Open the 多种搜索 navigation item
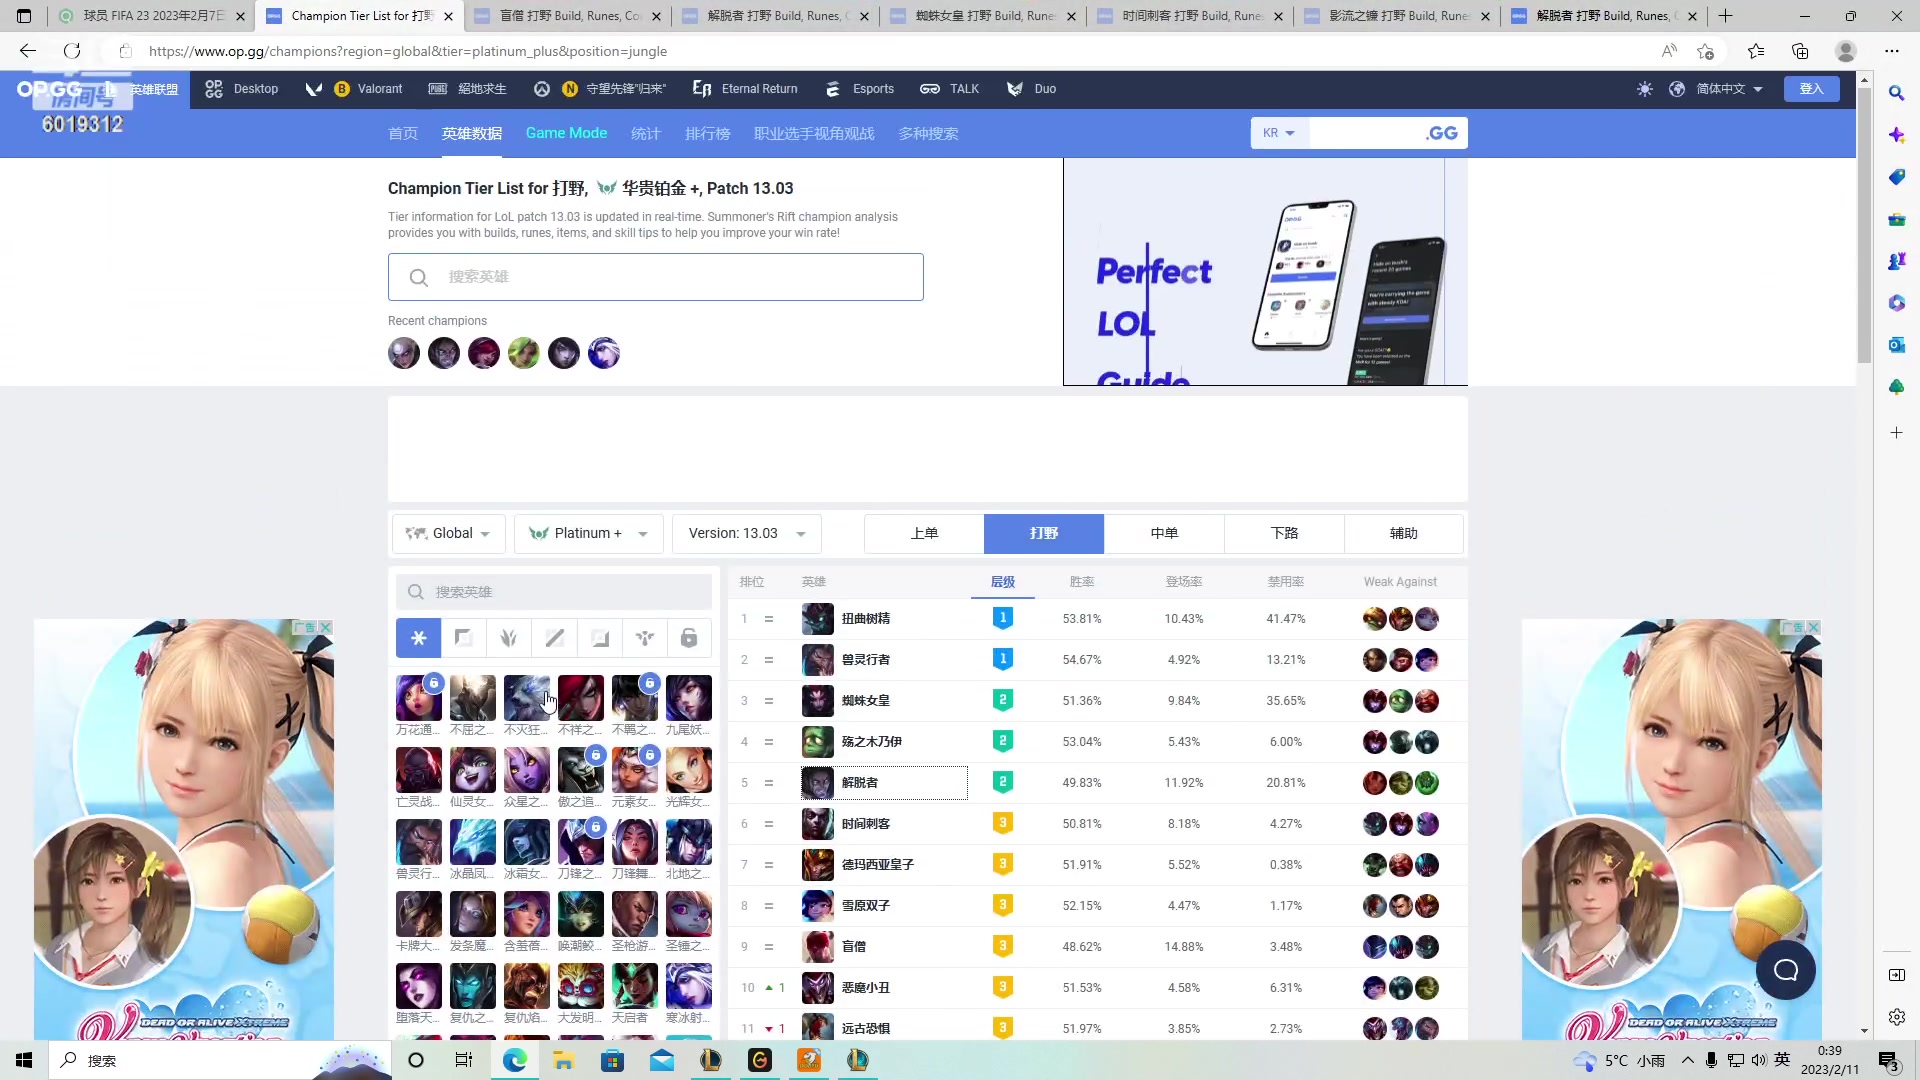This screenshot has width=1920, height=1080. click(928, 134)
